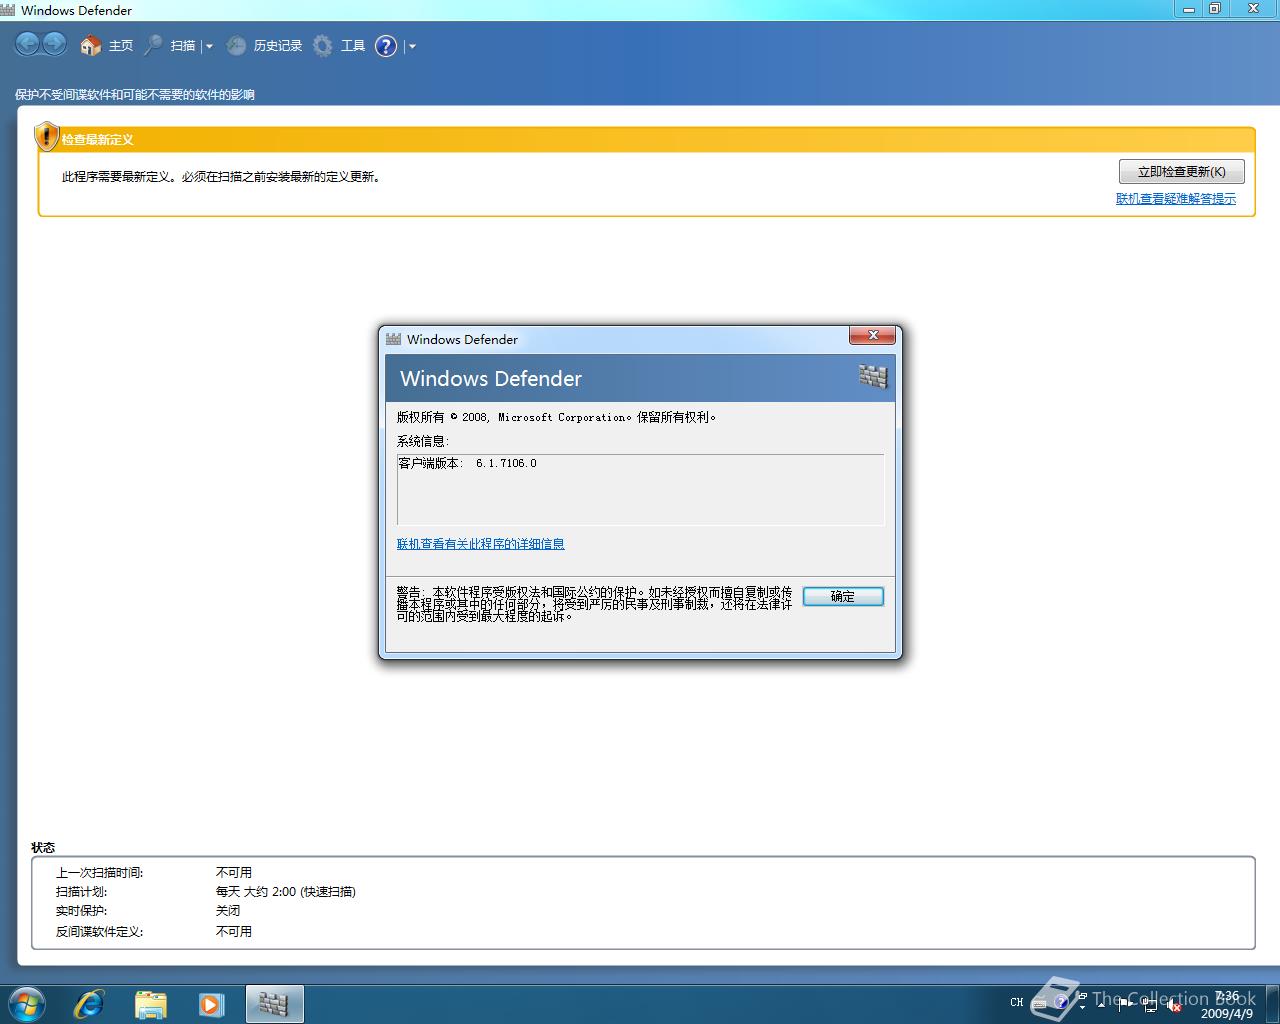Screen dimensions: 1280x1024
Task: Open the 联机查看疑难解答提示 link
Action: (1176, 199)
